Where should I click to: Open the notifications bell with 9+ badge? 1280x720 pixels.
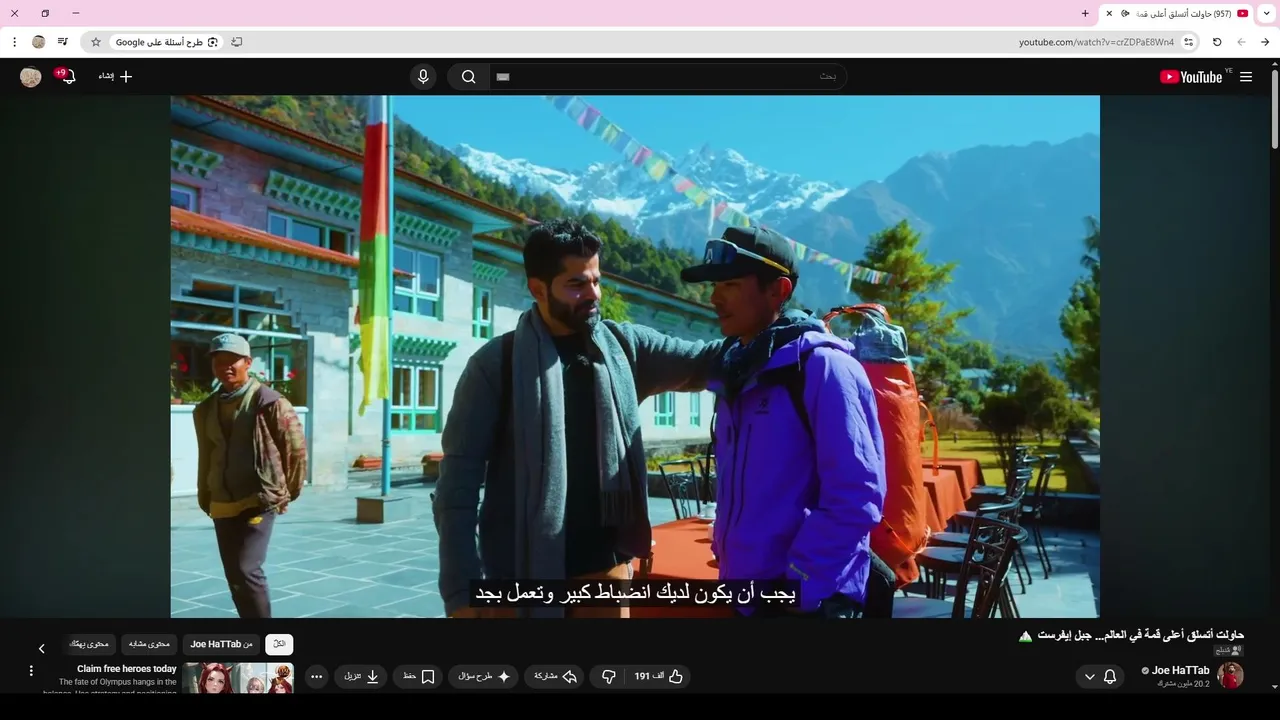(x=67, y=76)
